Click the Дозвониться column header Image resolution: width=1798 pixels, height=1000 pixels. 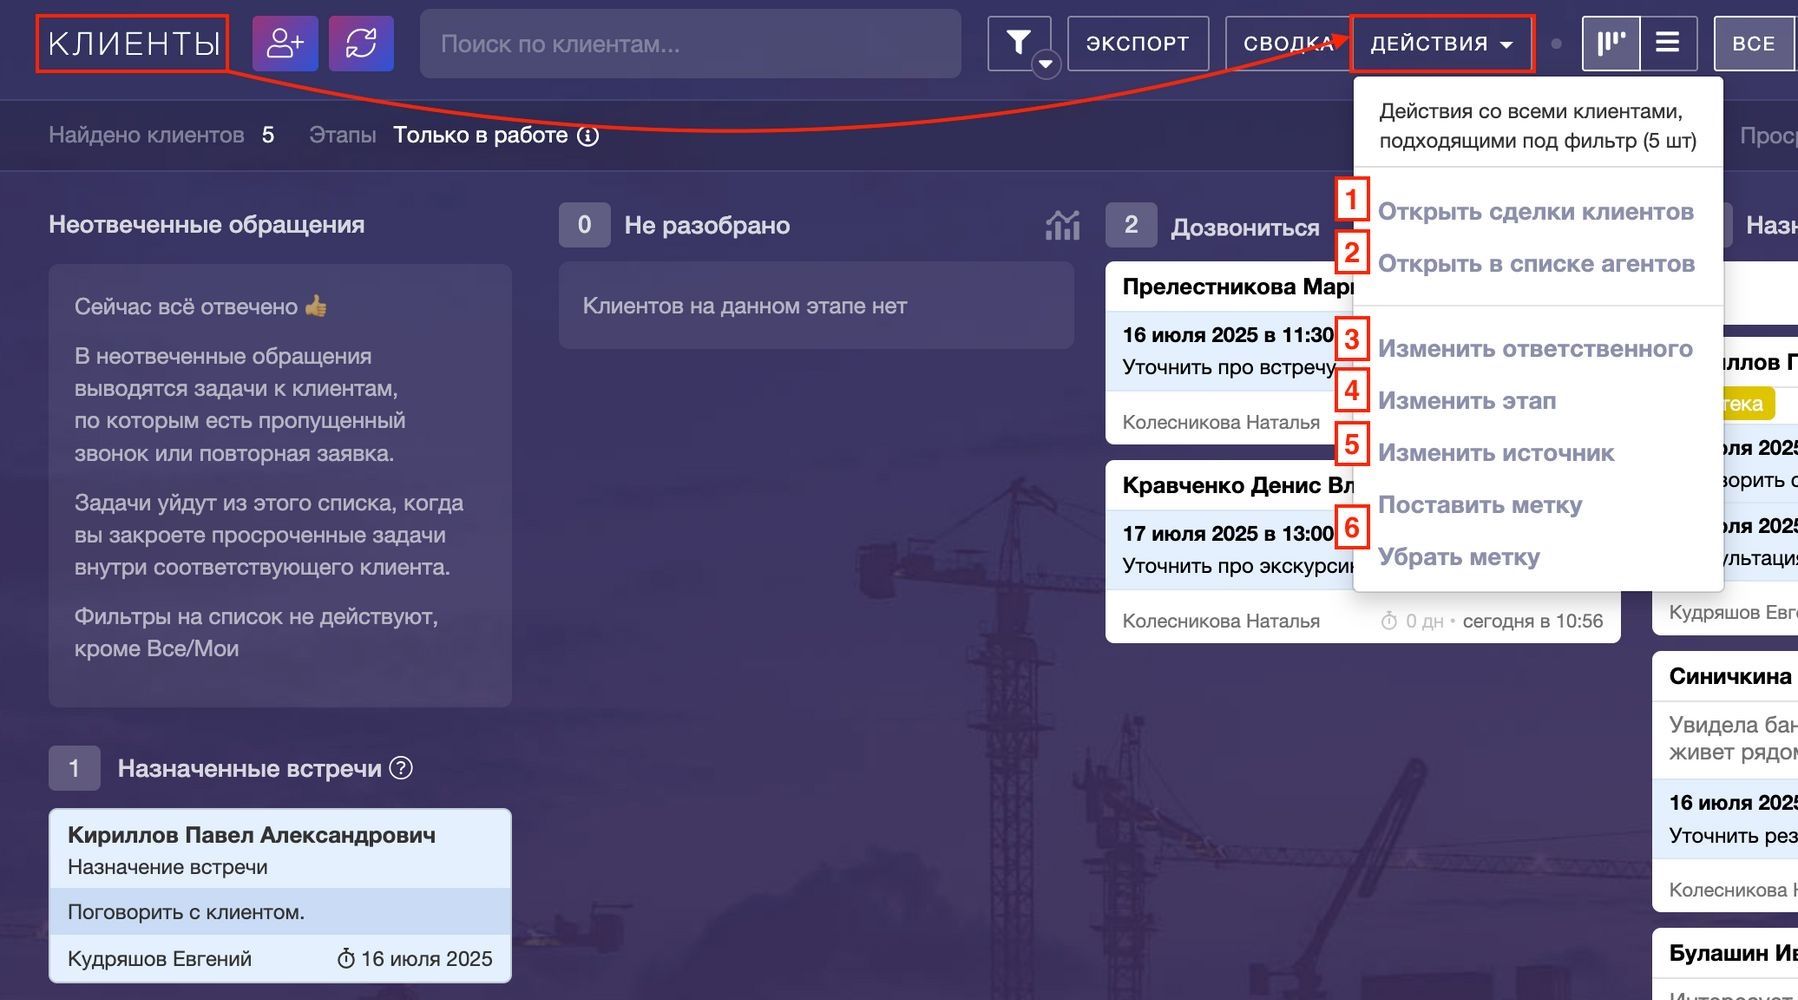pos(1245,227)
